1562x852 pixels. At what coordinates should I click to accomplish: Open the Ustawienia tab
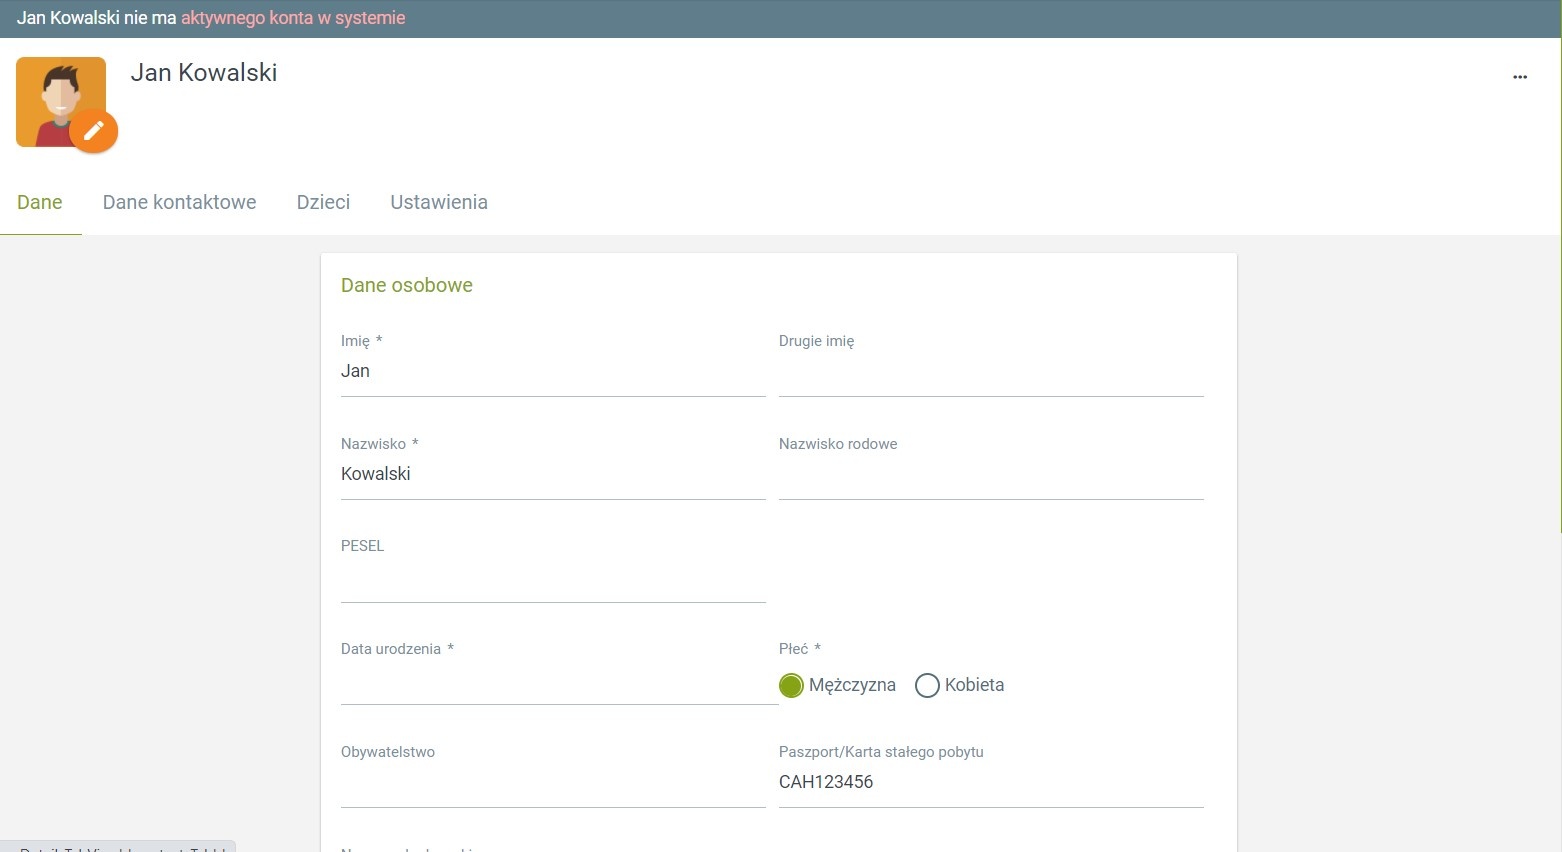[439, 202]
